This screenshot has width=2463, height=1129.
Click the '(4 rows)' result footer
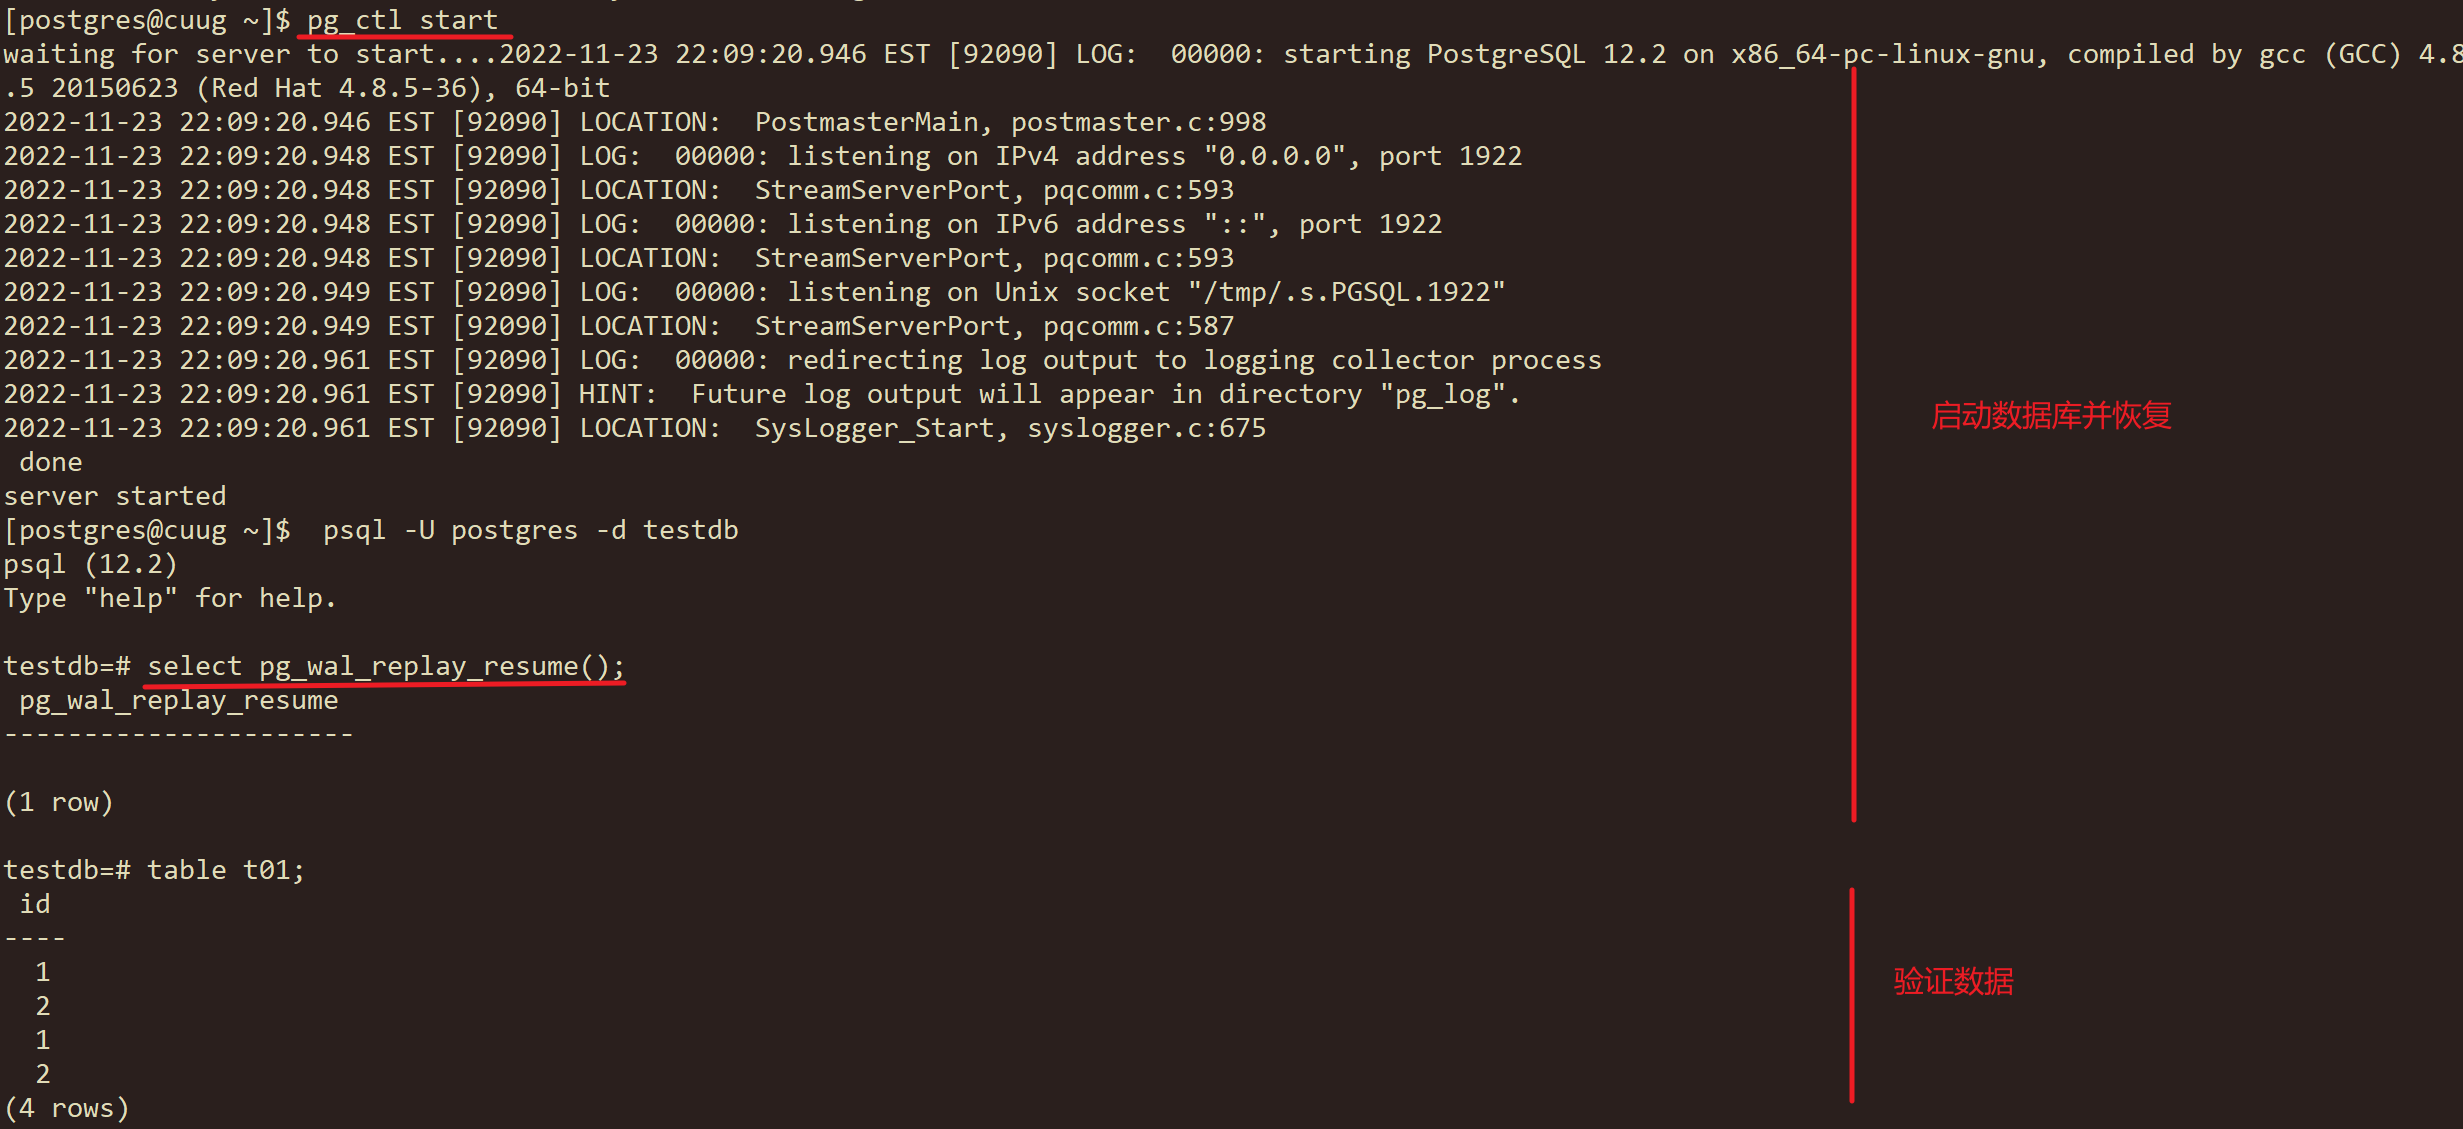coord(67,1108)
